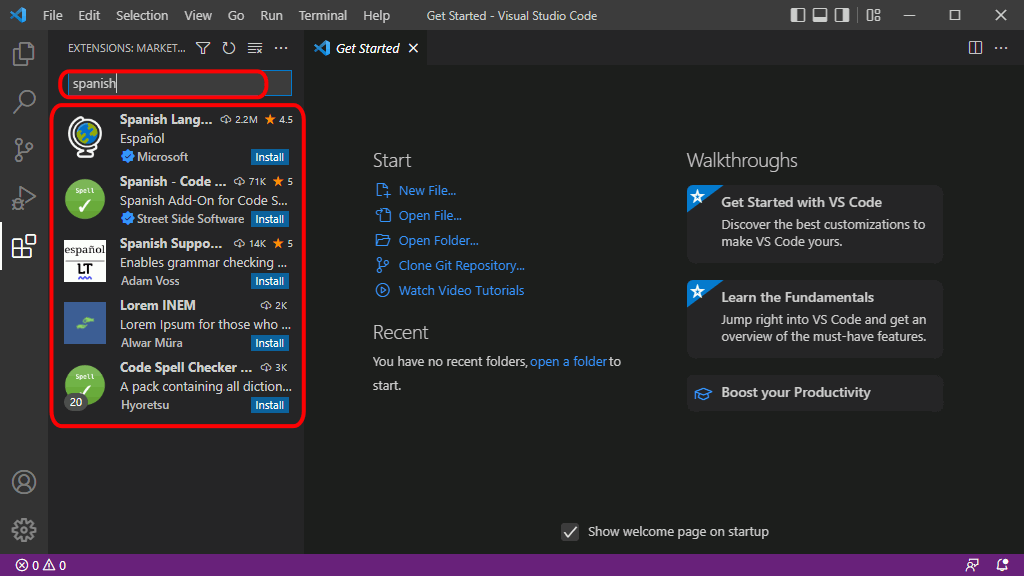Viewport: 1024px width, 576px height.
Task: Open the Selection menu
Action: [x=142, y=16]
